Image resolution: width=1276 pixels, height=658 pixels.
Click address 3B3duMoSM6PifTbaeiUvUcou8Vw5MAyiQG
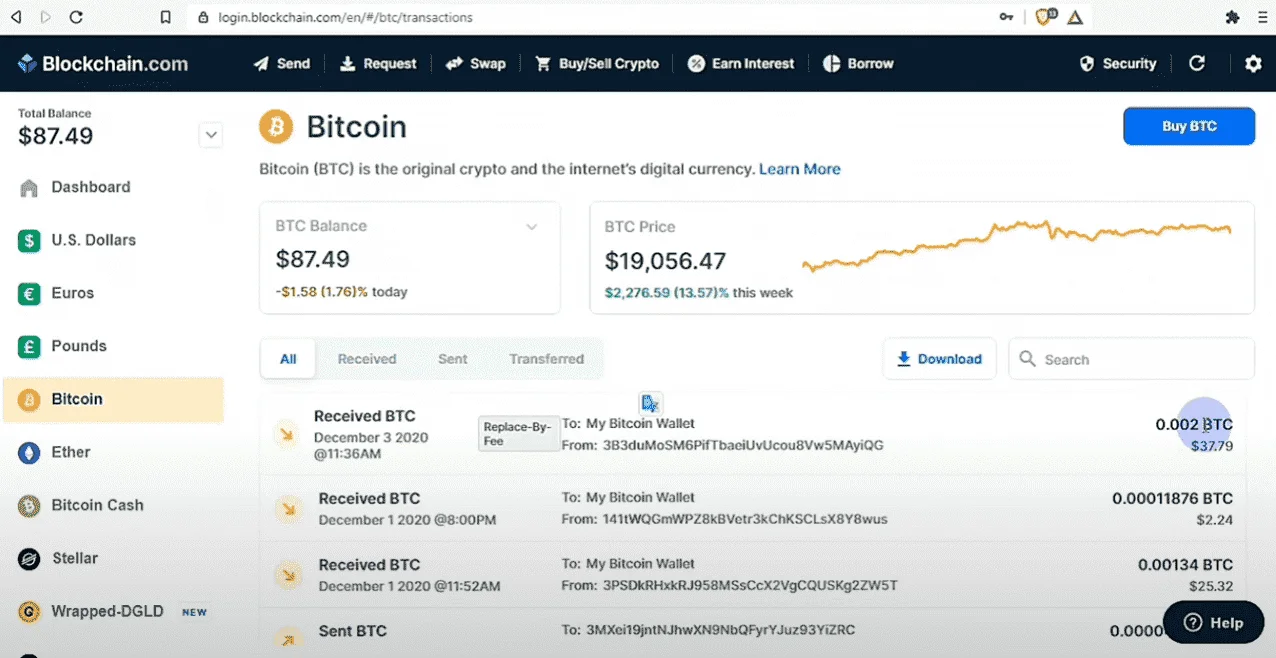click(x=743, y=445)
